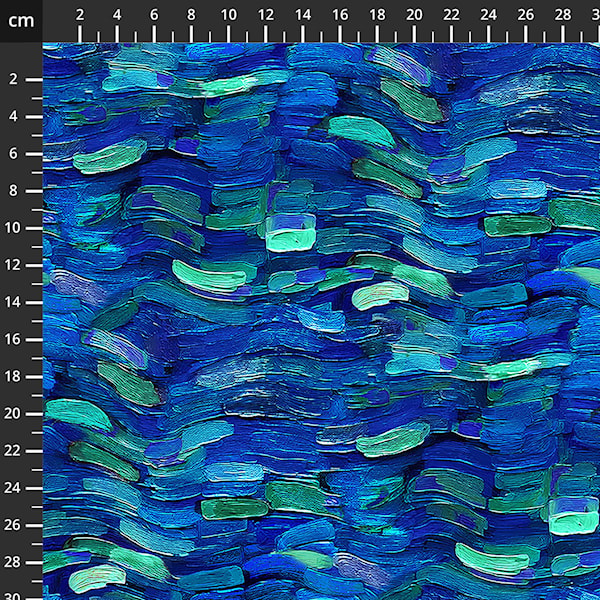Screen dimensions: 600x600
Task: Click the cm unit label in ruler corner
Action: pos(21,21)
